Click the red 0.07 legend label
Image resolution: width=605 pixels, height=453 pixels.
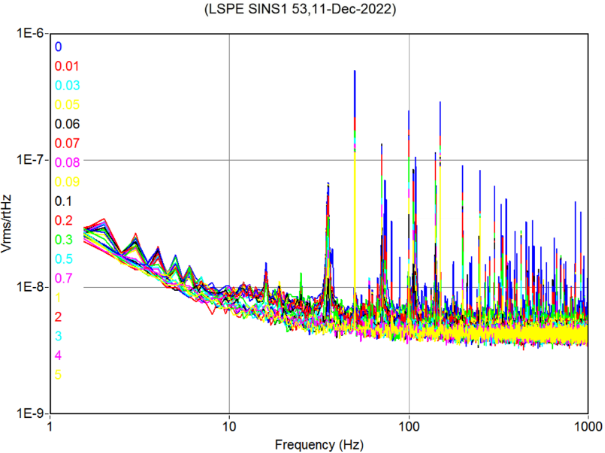66,143
